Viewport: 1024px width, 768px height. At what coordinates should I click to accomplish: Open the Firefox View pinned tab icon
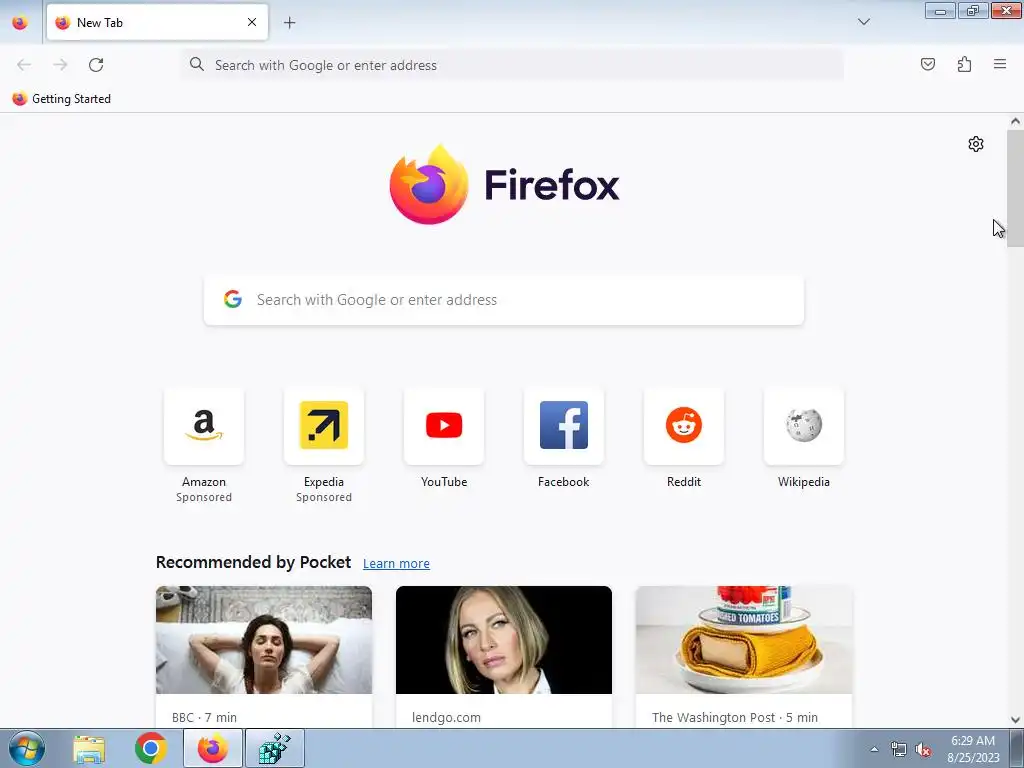coord(20,22)
